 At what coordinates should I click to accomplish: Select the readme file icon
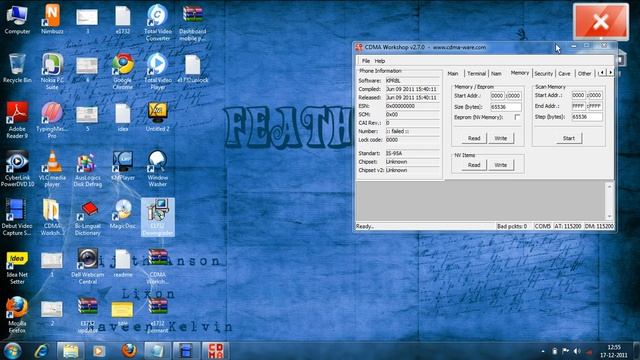122,263
